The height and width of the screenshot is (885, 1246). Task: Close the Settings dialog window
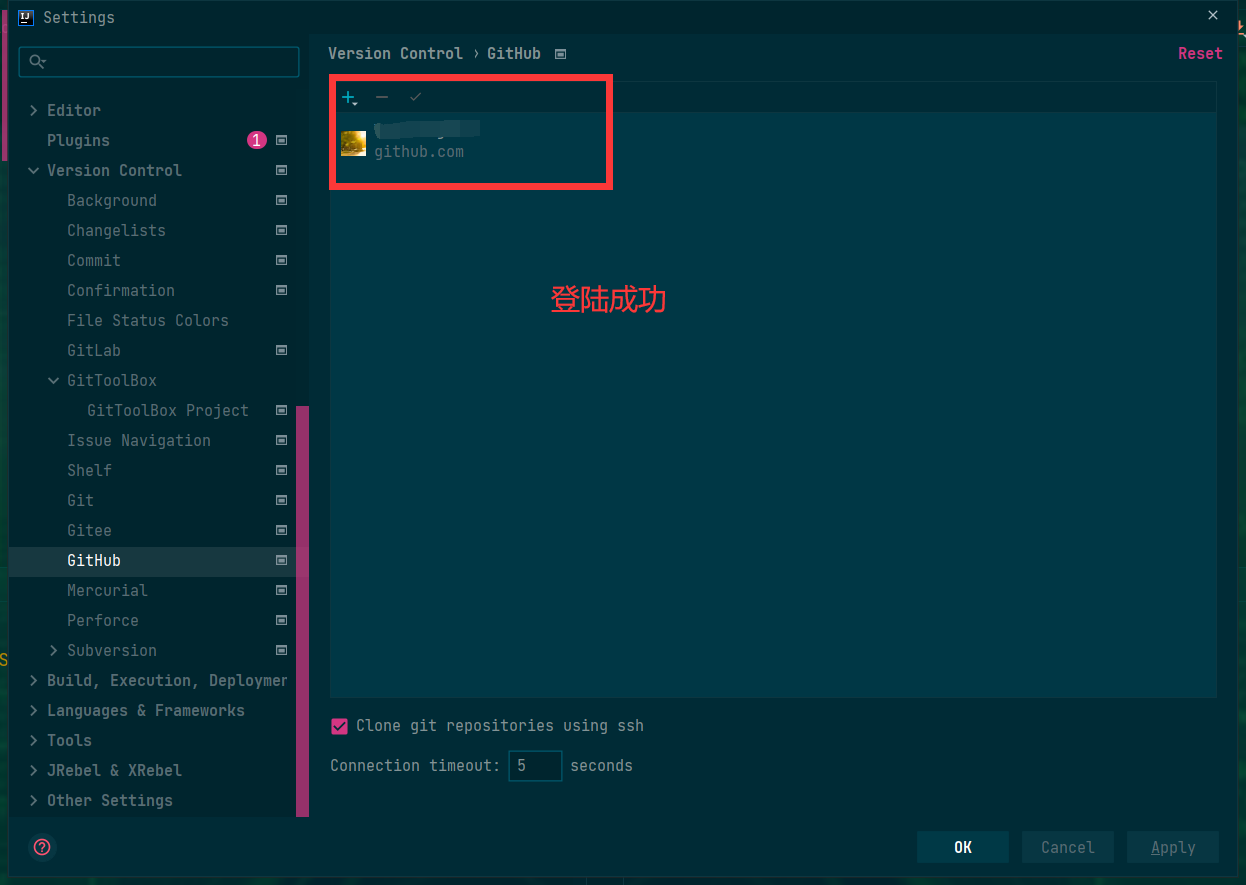tap(1213, 16)
